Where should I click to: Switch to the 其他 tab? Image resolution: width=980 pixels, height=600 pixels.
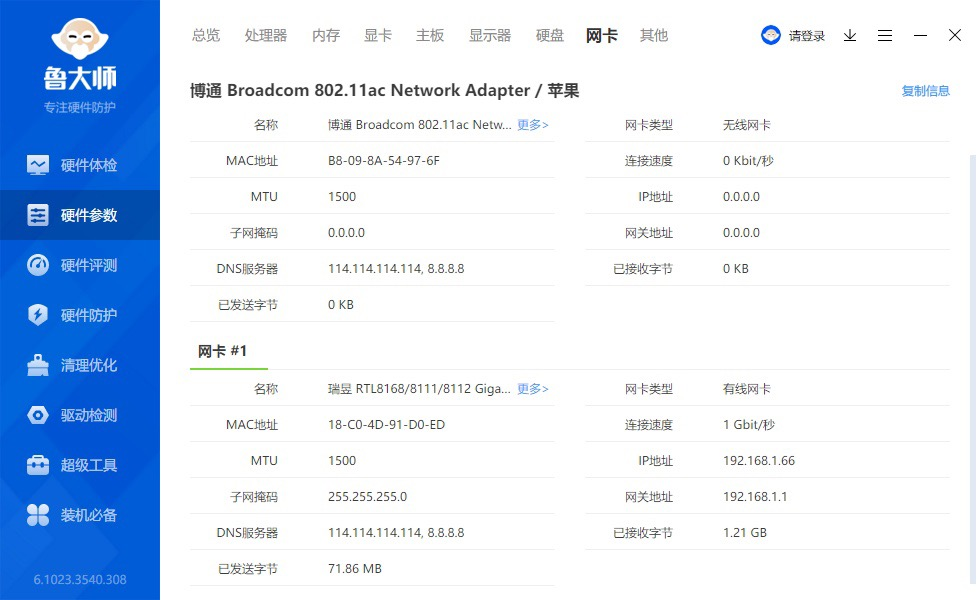click(x=654, y=36)
